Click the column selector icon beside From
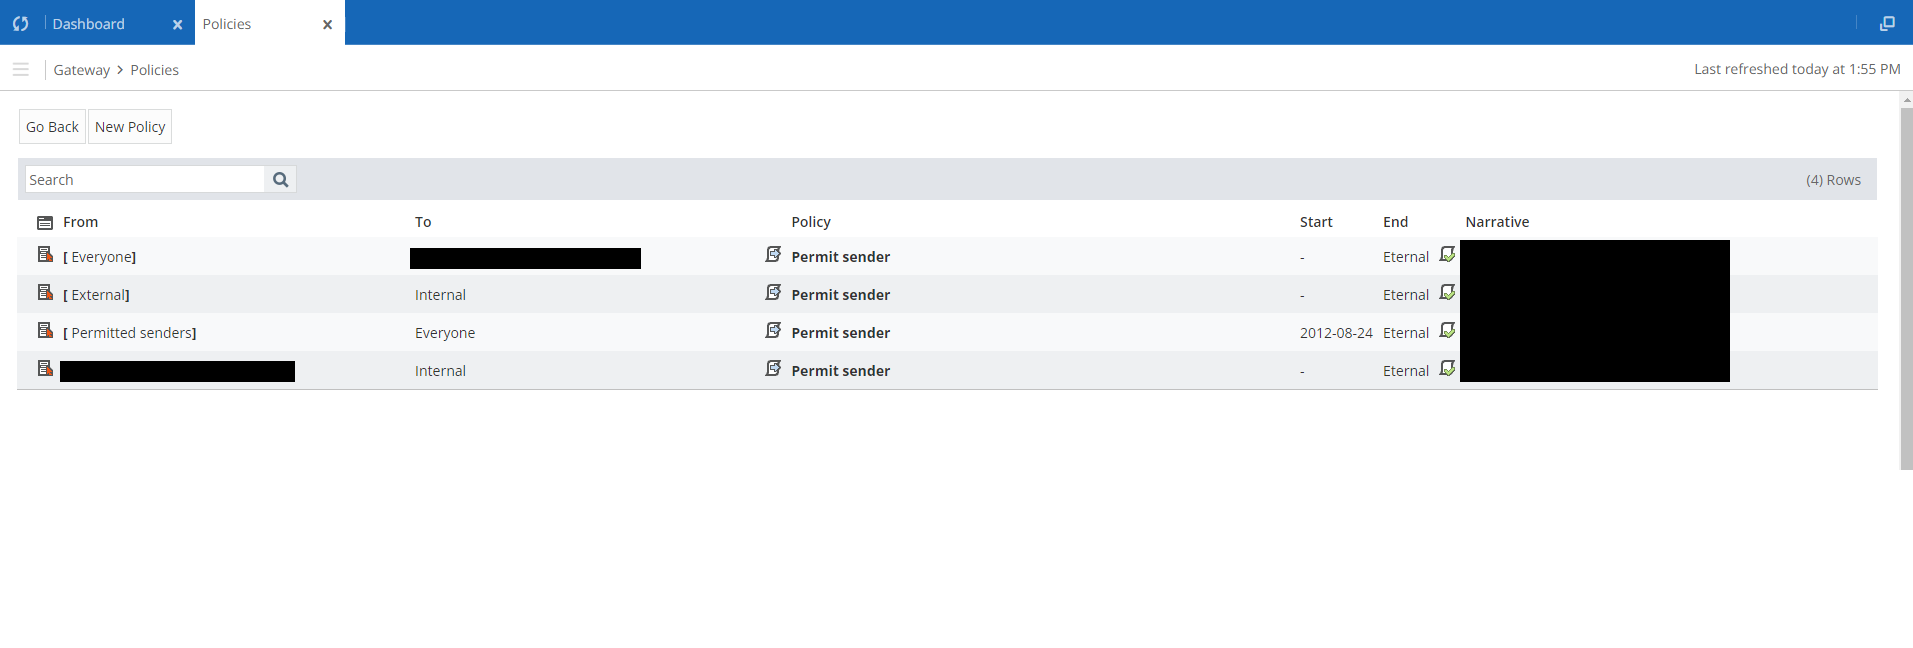 (45, 222)
